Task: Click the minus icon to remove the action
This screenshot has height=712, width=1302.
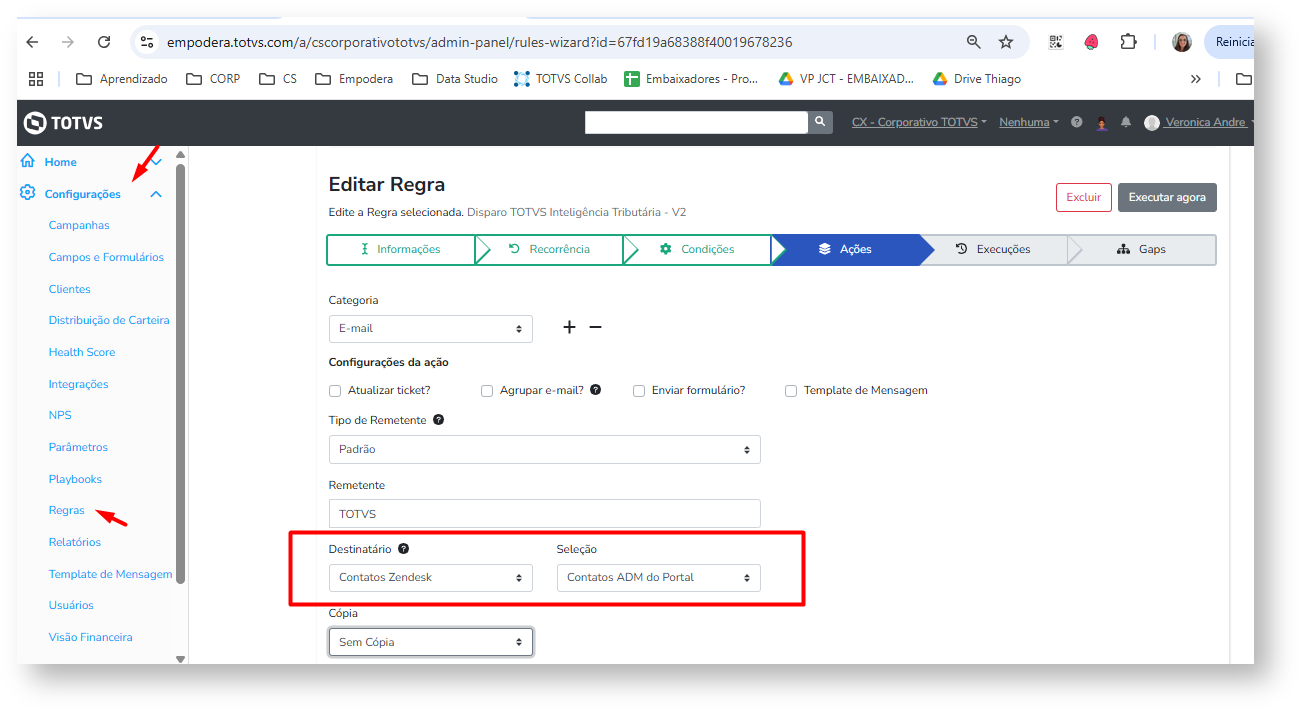Action: pyautogui.click(x=594, y=327)
